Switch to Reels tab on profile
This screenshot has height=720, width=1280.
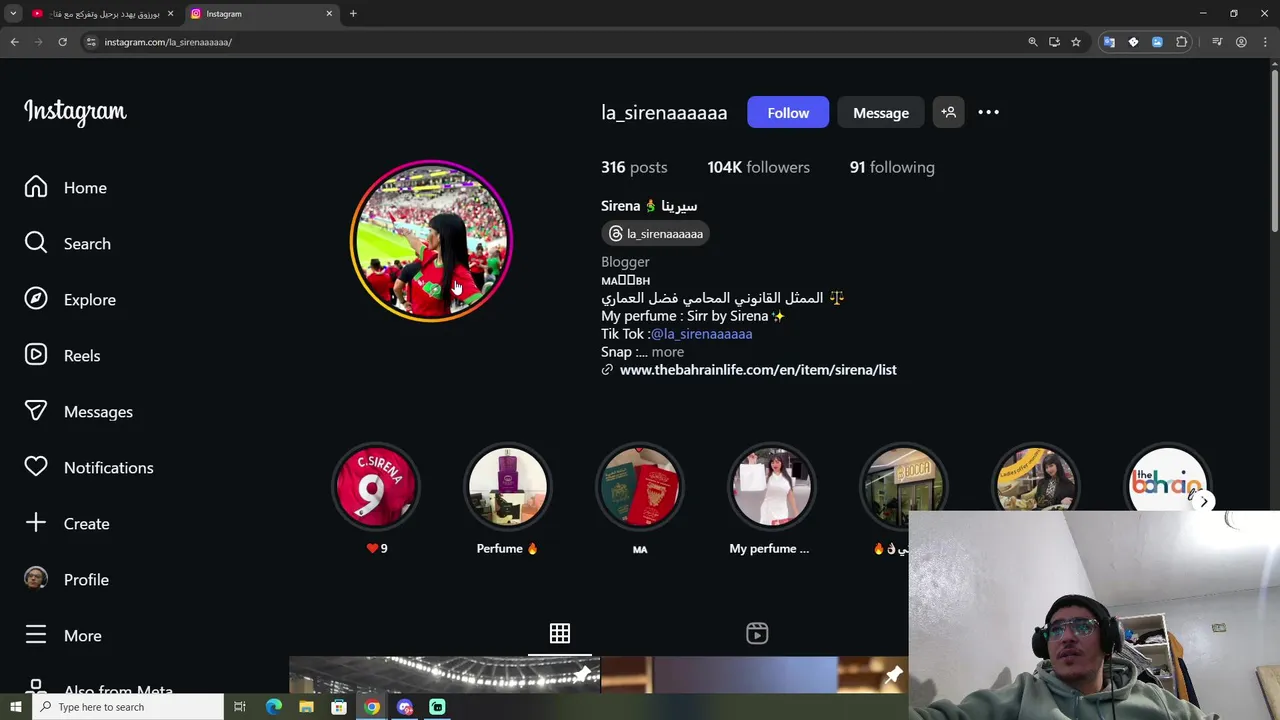point(757,633)
